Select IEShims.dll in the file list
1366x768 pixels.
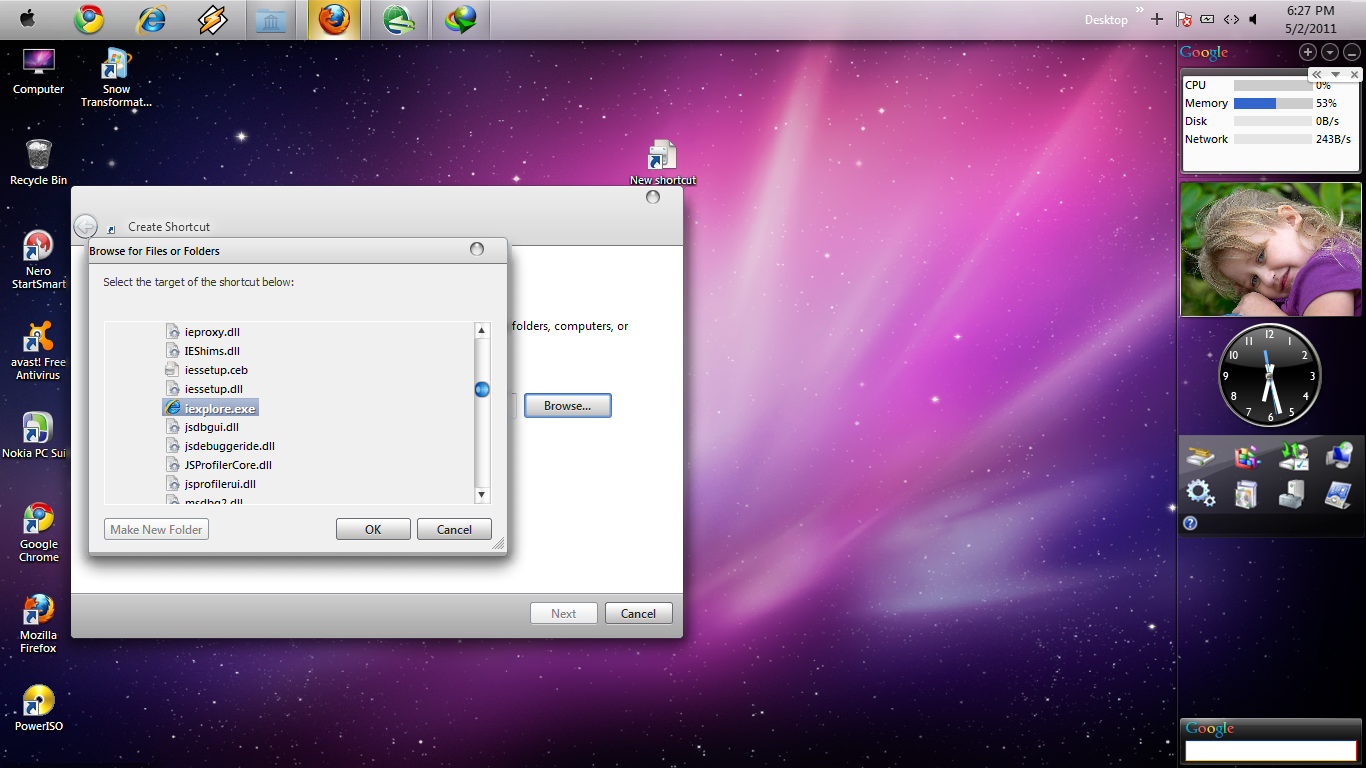pyautogui.click(x=203, y=351)
